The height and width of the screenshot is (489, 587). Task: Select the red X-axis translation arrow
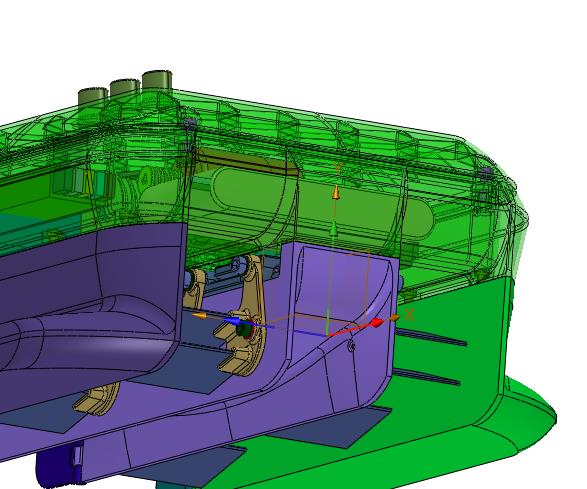pyautogui.click(x=377, y=323)
